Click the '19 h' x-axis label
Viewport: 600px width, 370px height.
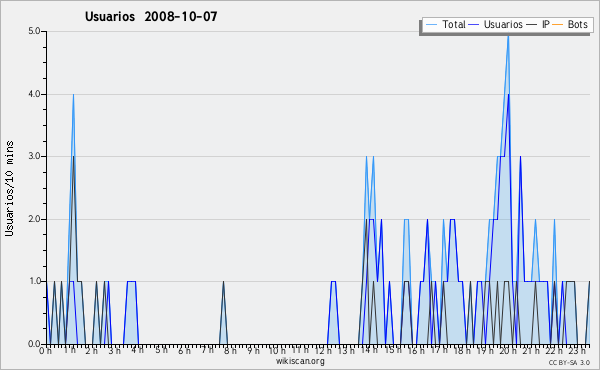485,351
